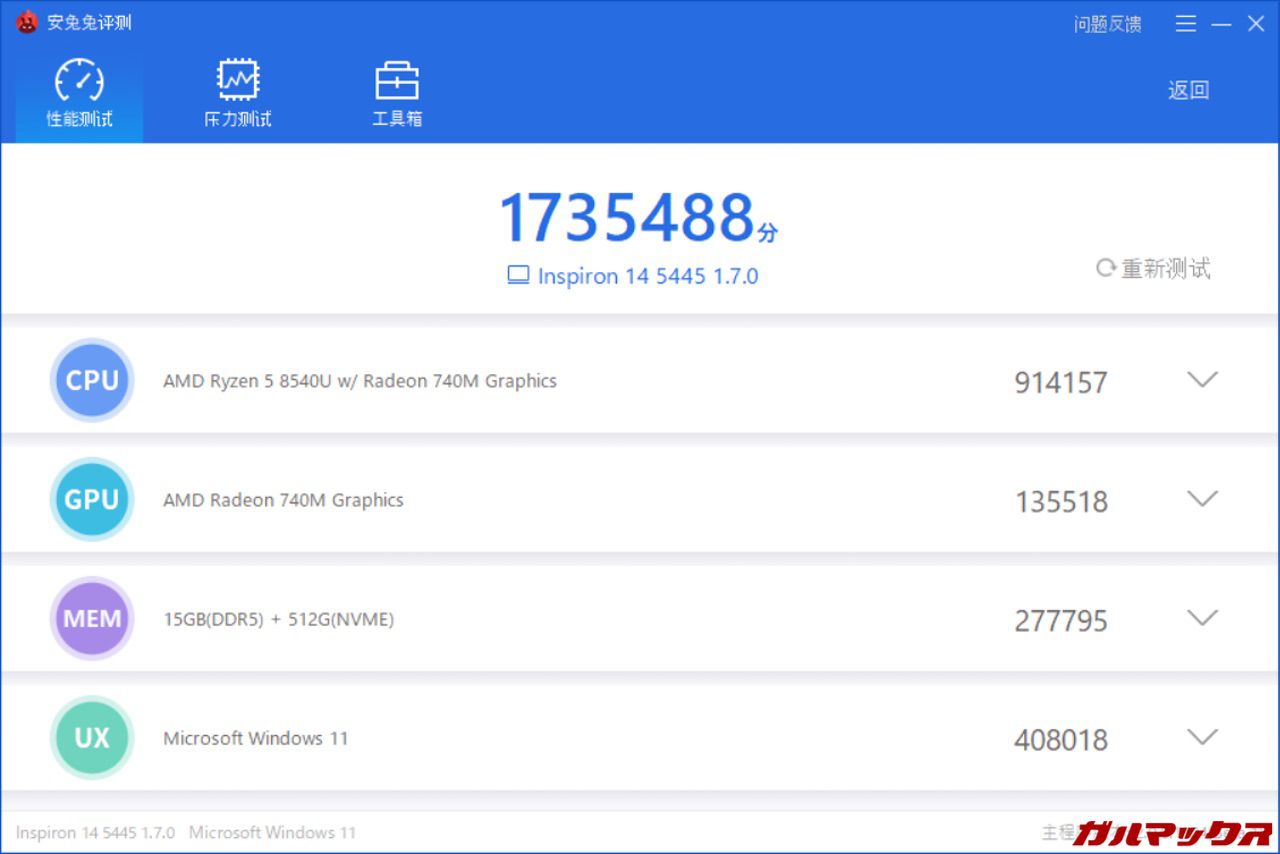Open the hamburger menu icon
Viewport: 1280px width, 854px height.
1186,24
